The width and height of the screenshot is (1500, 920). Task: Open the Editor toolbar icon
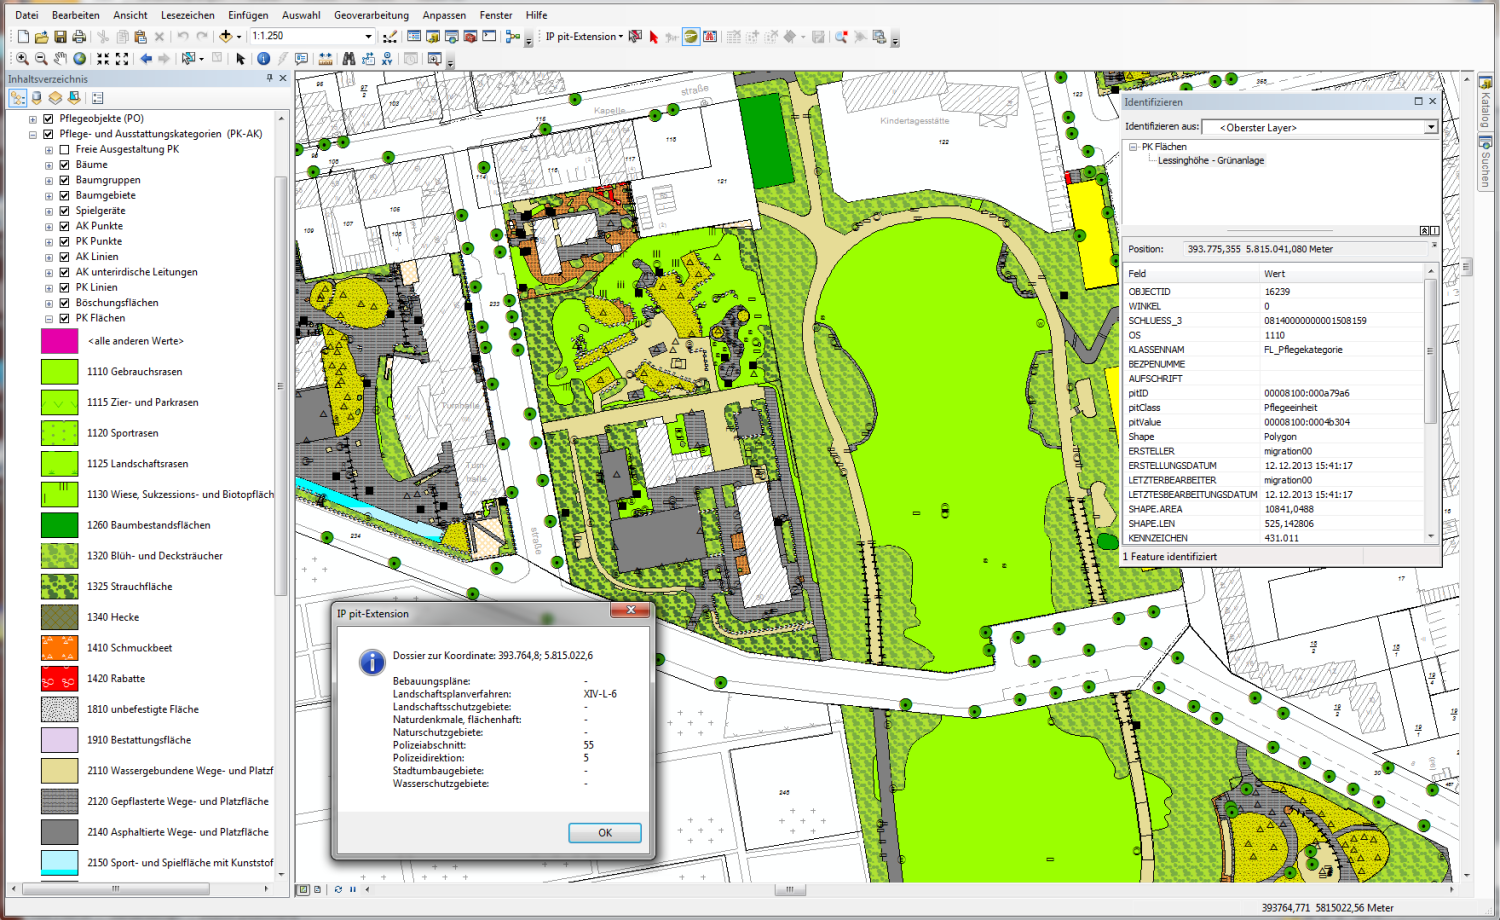(390, 37)
